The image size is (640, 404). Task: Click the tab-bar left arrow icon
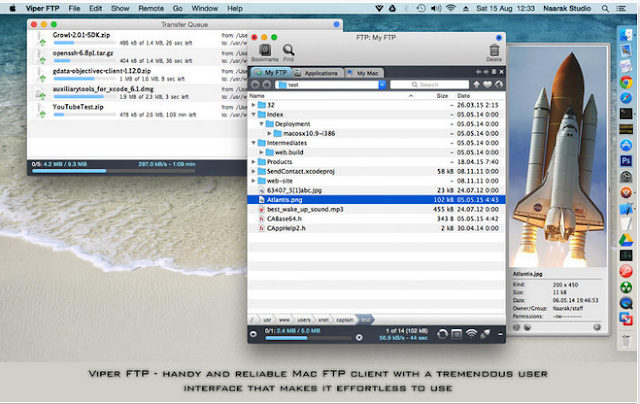coord(478,72)
